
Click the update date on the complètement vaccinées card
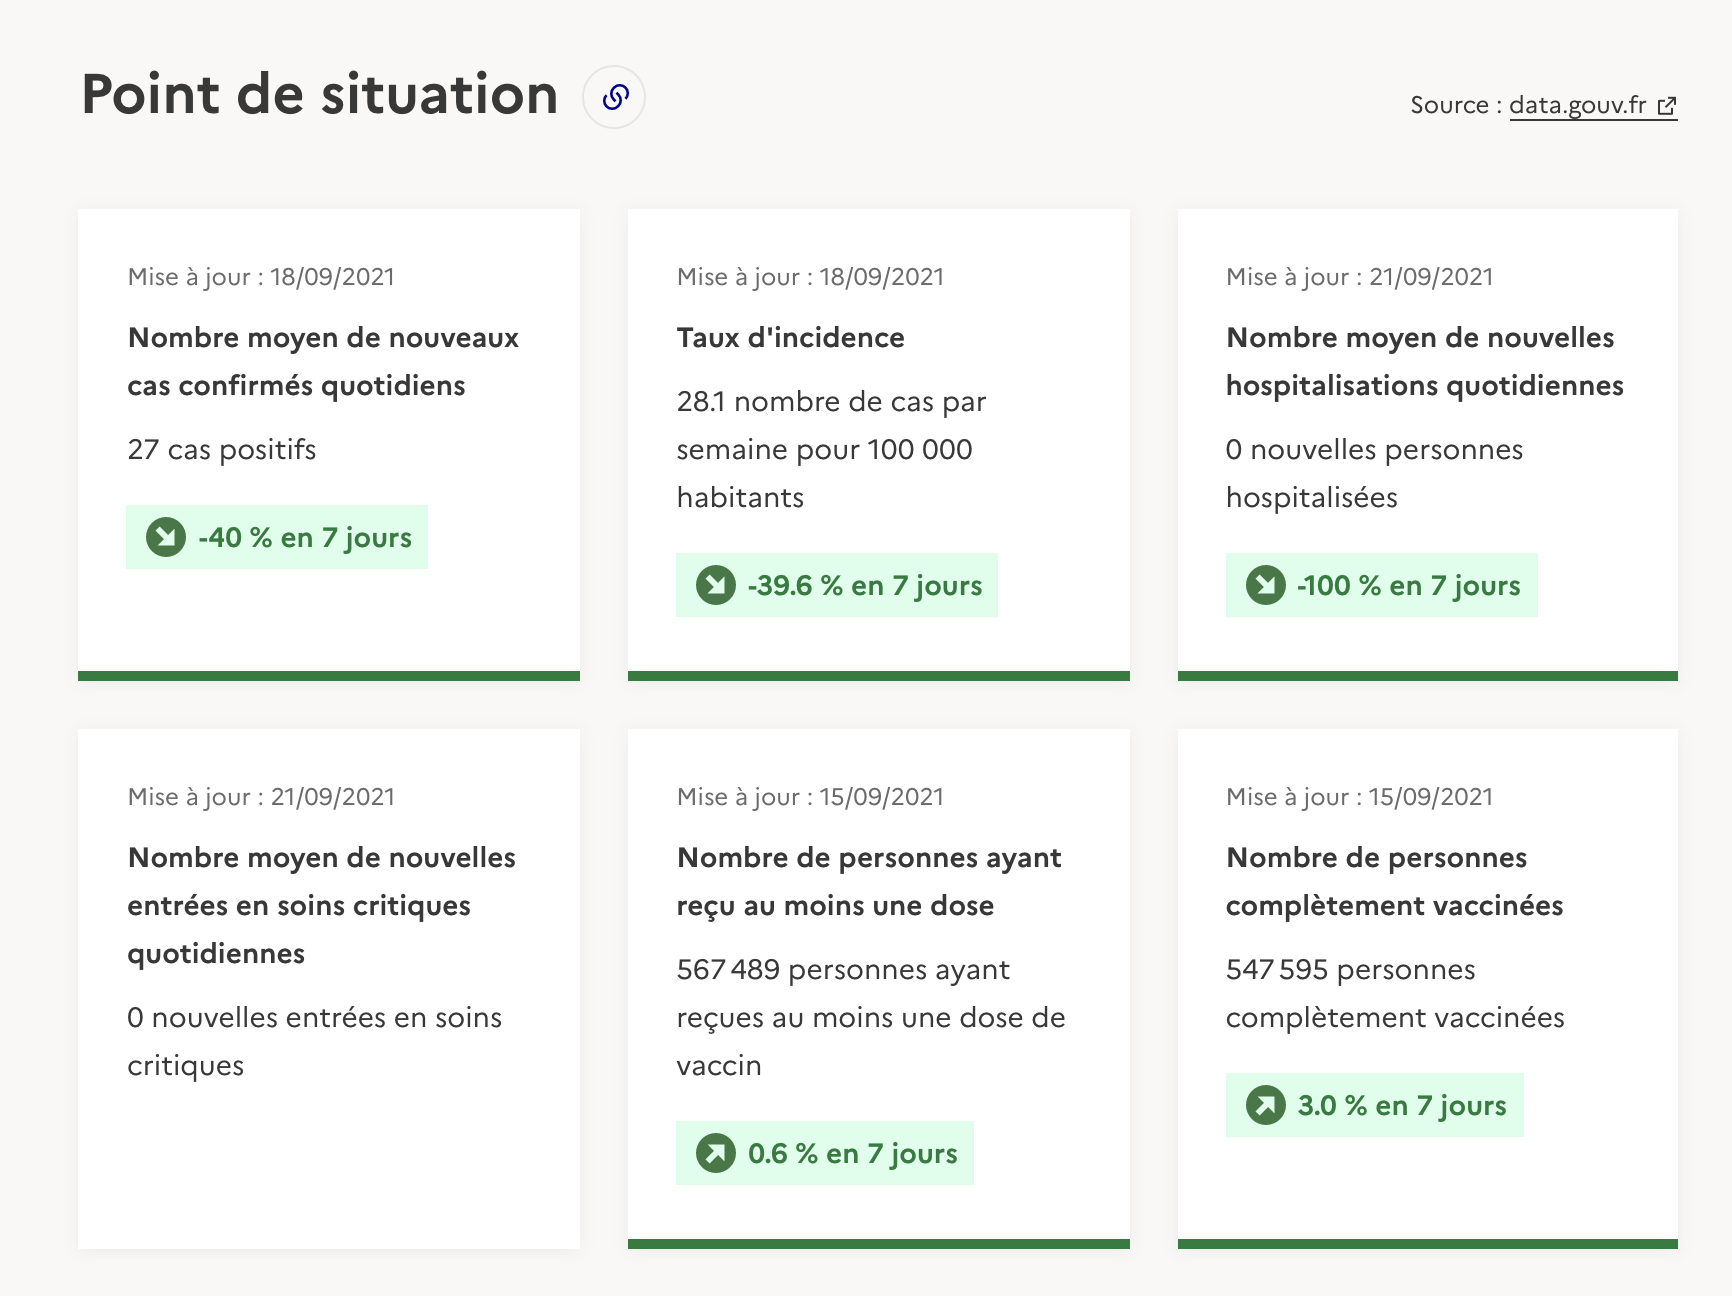pyautogui.click(x=1360, y=797)
